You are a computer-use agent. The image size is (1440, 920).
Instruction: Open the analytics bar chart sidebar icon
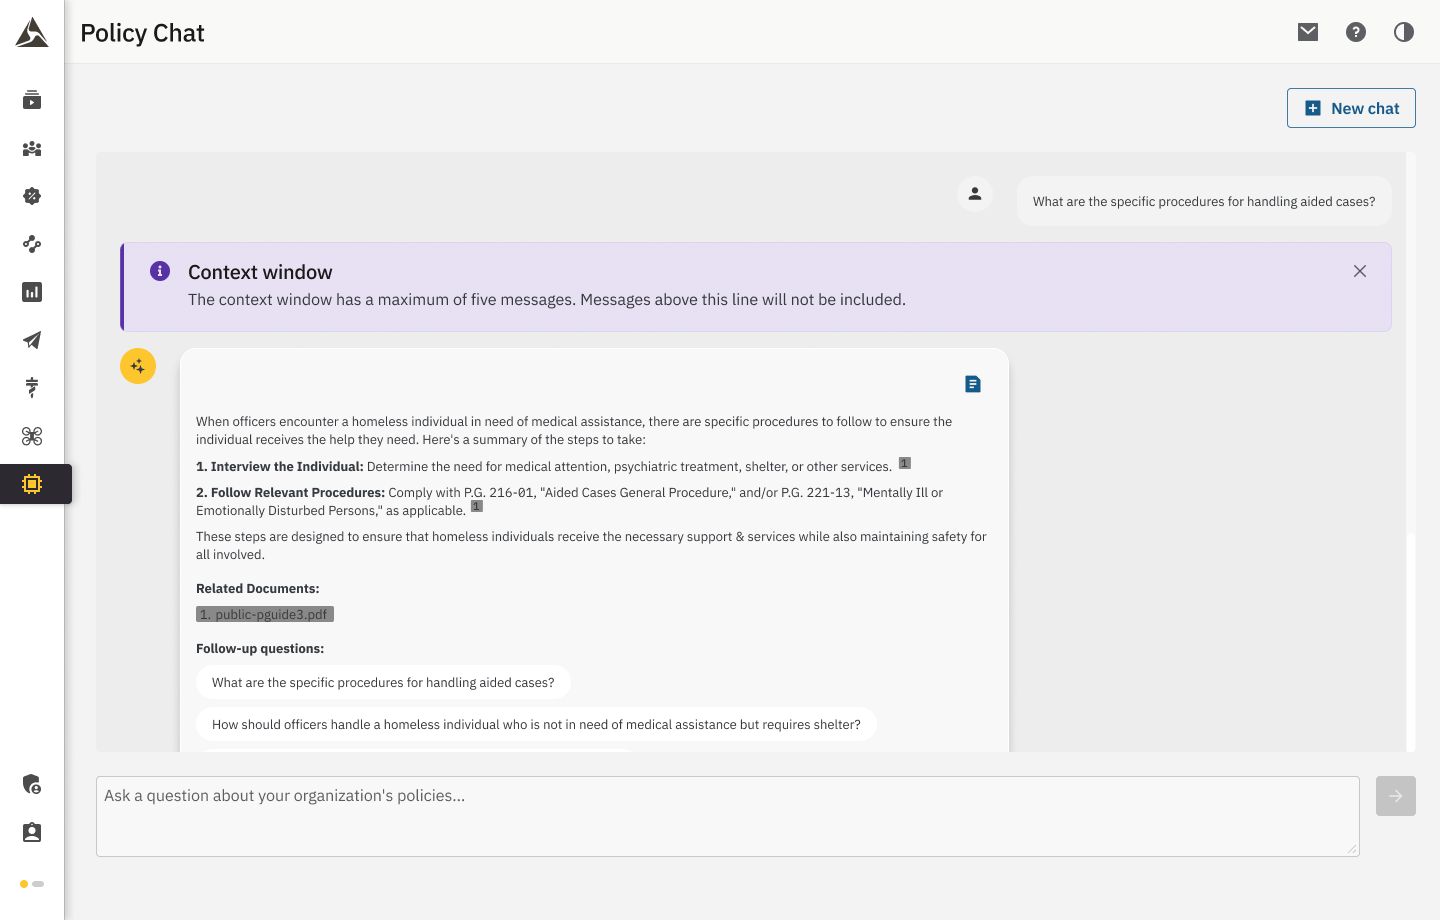pyautogui.click(x=31, y=291)
